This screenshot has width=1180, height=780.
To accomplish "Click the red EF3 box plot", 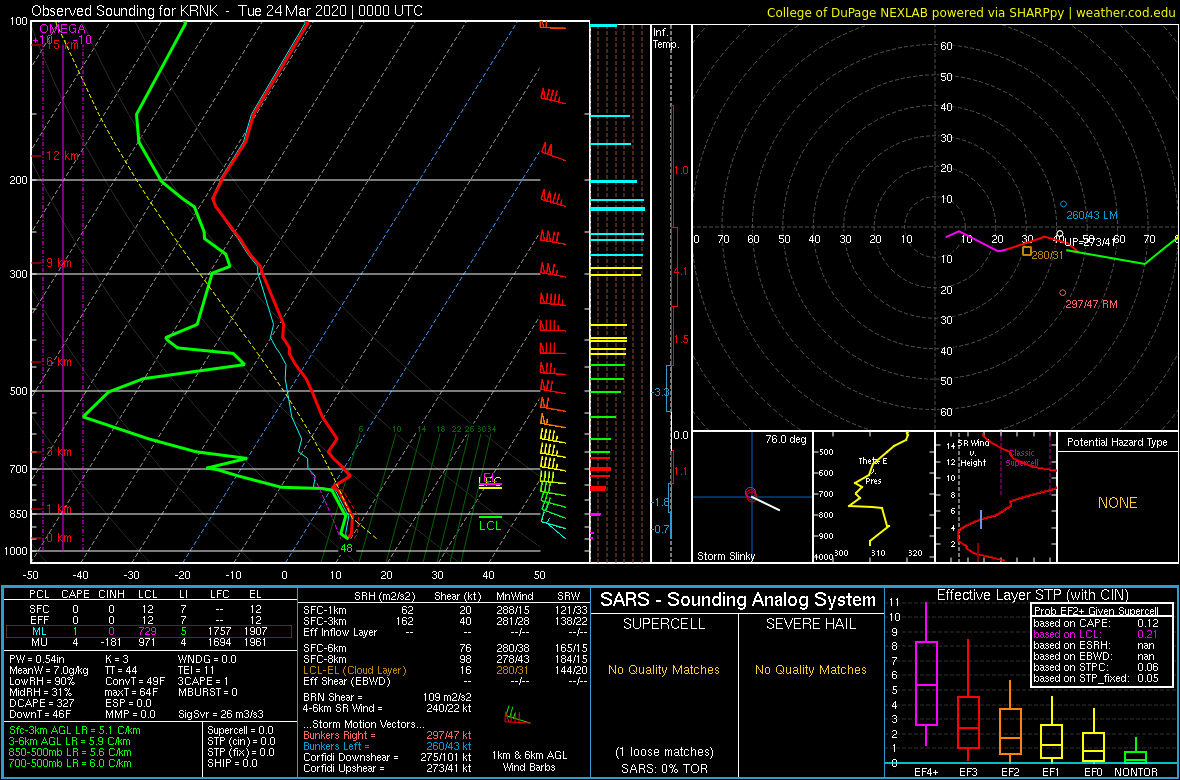I will (x=968, y=721).
